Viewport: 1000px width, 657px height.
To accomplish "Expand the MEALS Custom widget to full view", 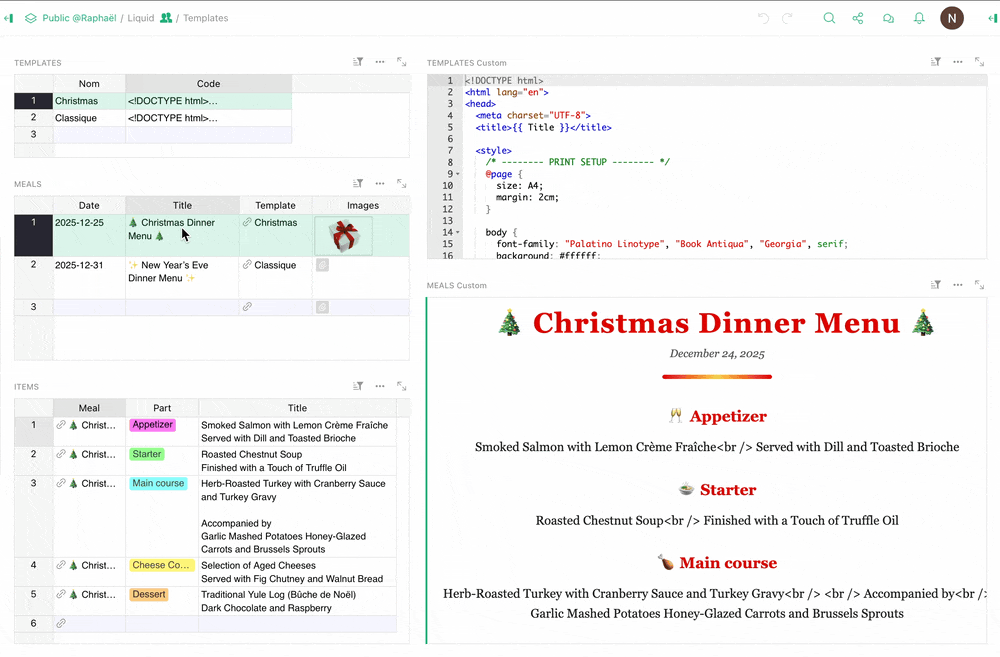I will tap(979, 284).
